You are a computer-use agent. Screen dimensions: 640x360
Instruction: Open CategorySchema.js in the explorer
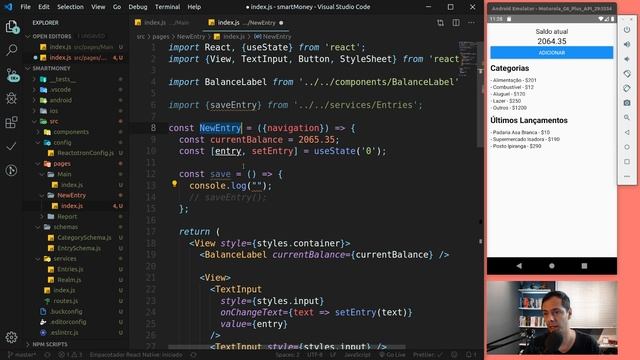tap(84, 238)
